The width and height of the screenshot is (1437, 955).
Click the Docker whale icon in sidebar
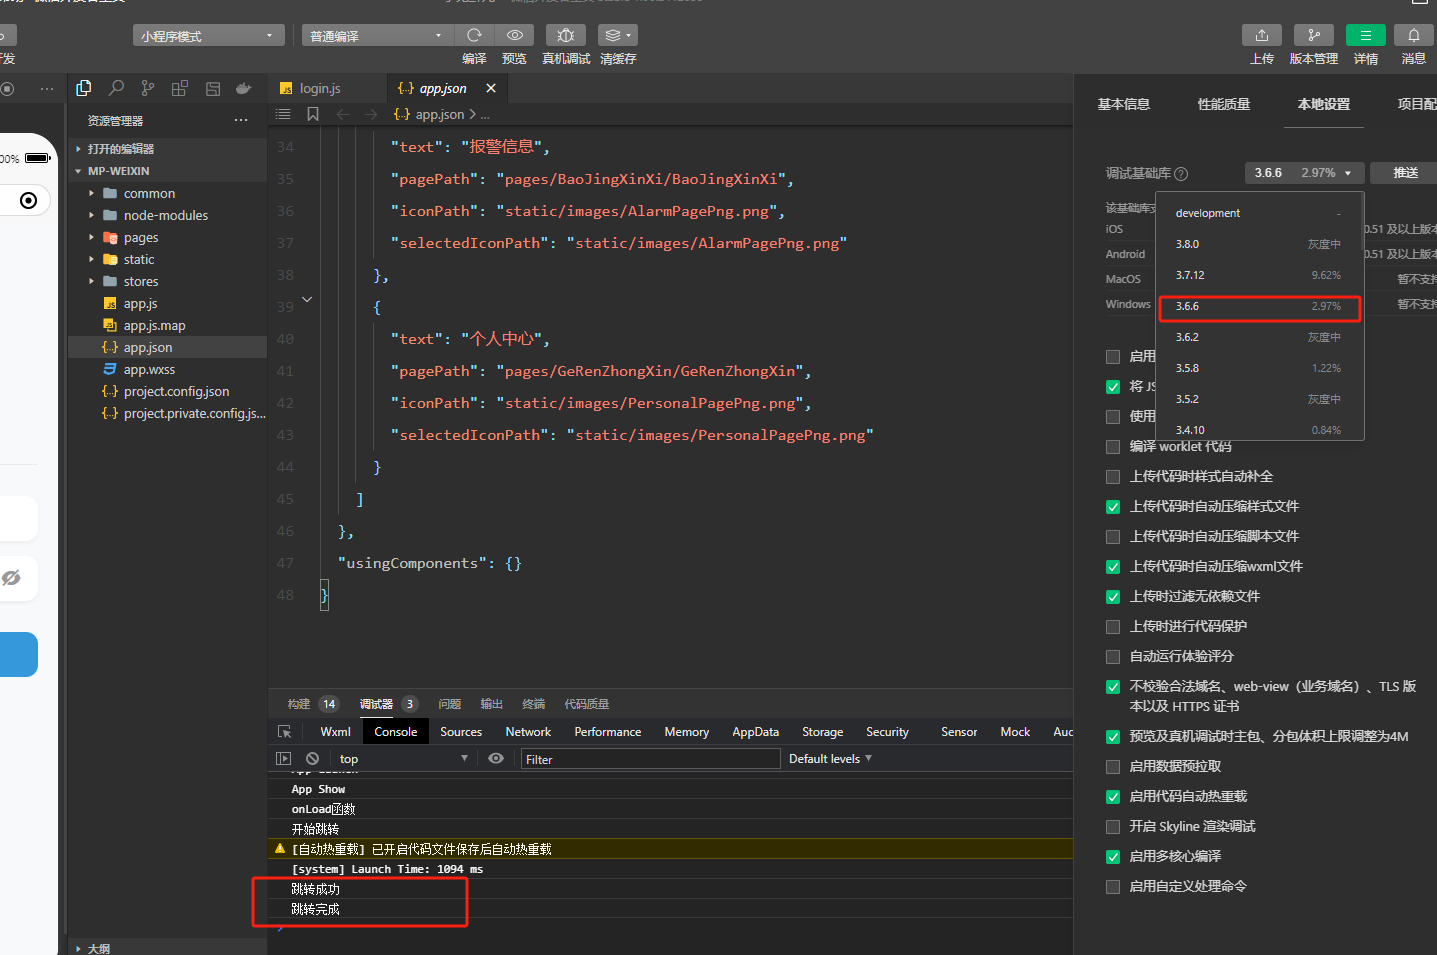(243, 88)
